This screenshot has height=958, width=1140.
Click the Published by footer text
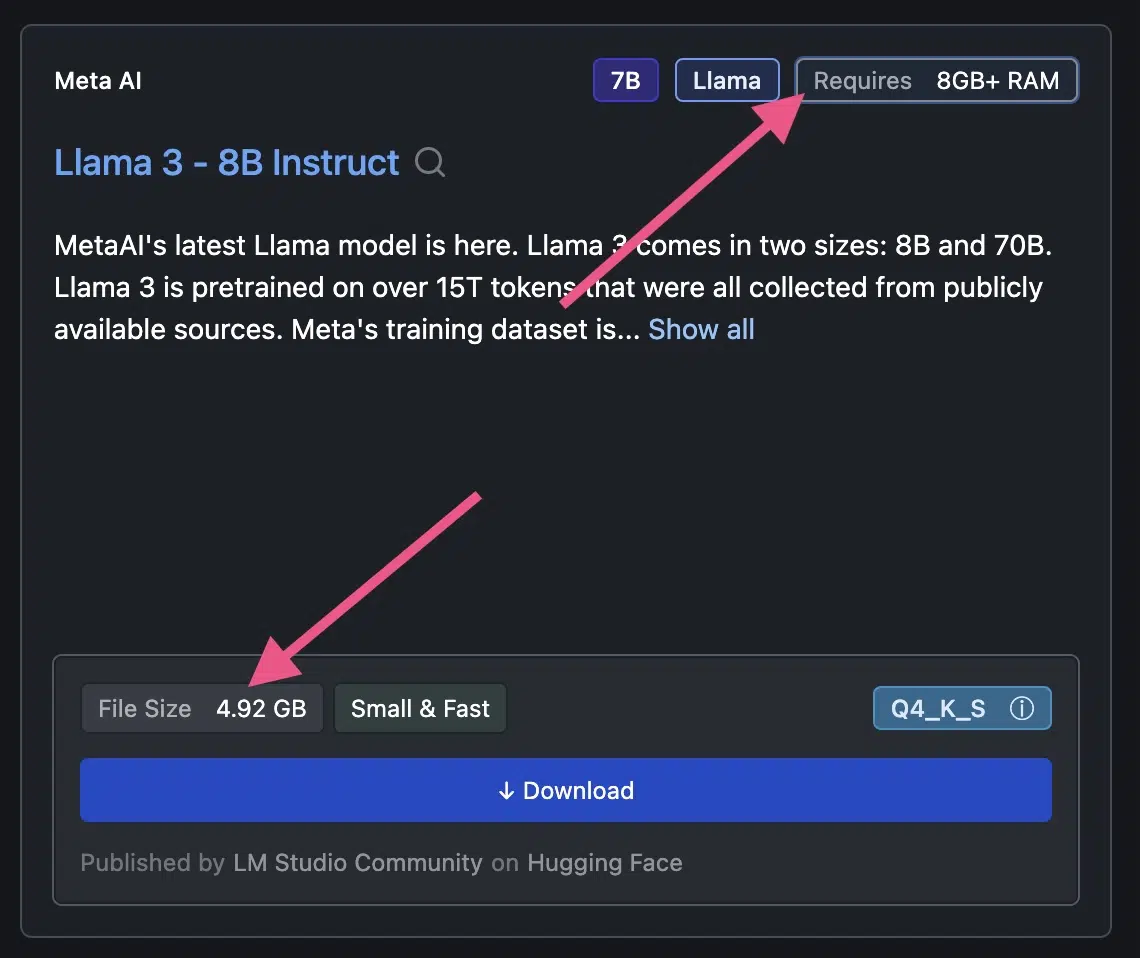[x=150, y=863]
